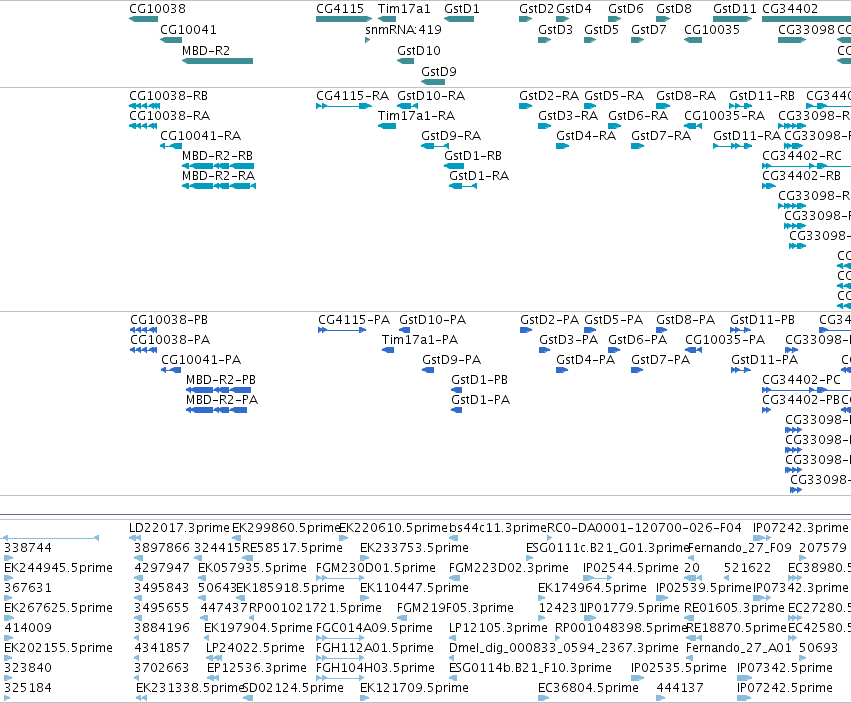Open the ESG0114b.B21_F10.3prime EST
Image resolution: width=851 pixels, height=703 pixels.
[x=452, y=678]
